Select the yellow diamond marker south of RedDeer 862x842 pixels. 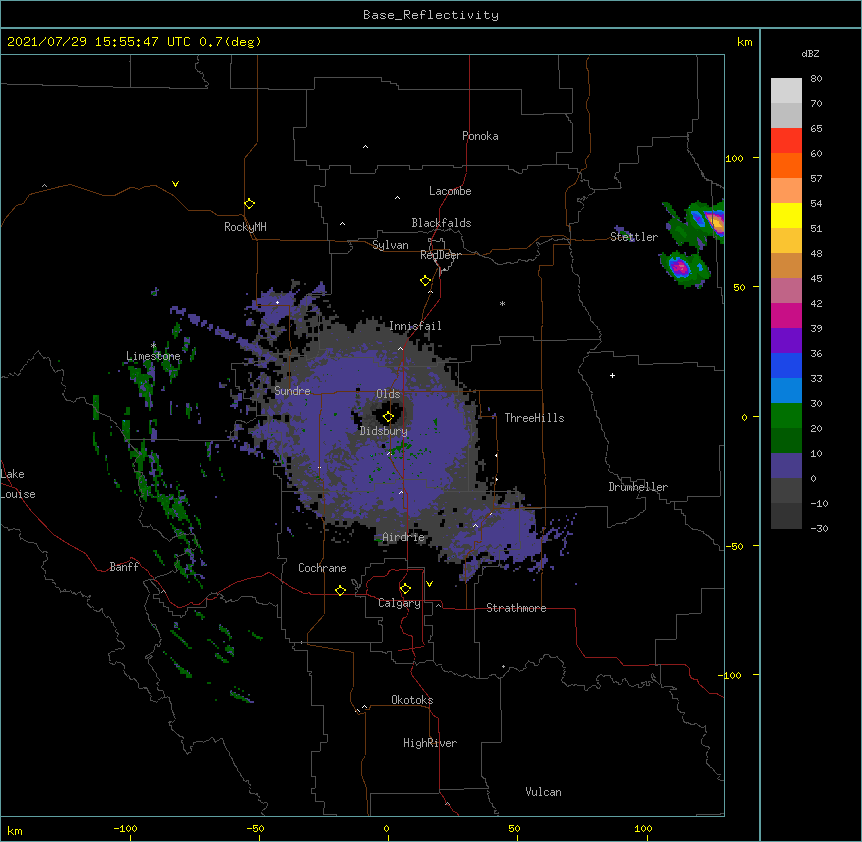[x=425, y=281]
